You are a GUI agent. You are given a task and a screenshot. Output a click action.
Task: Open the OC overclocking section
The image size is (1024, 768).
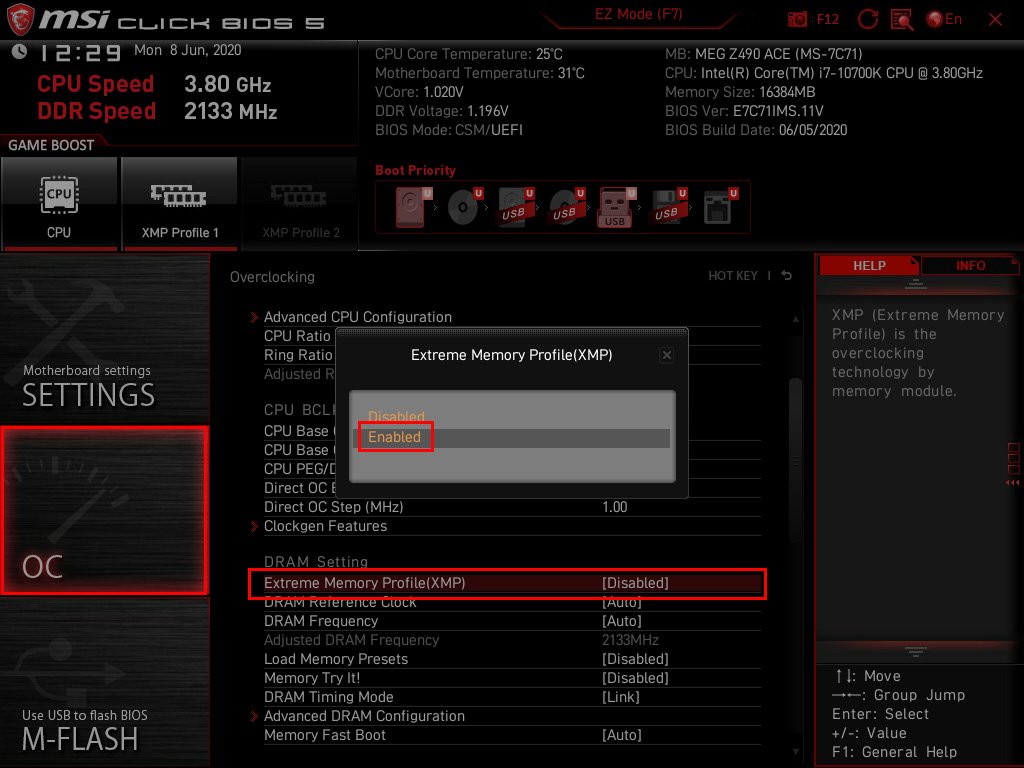(x=104, y=510)
